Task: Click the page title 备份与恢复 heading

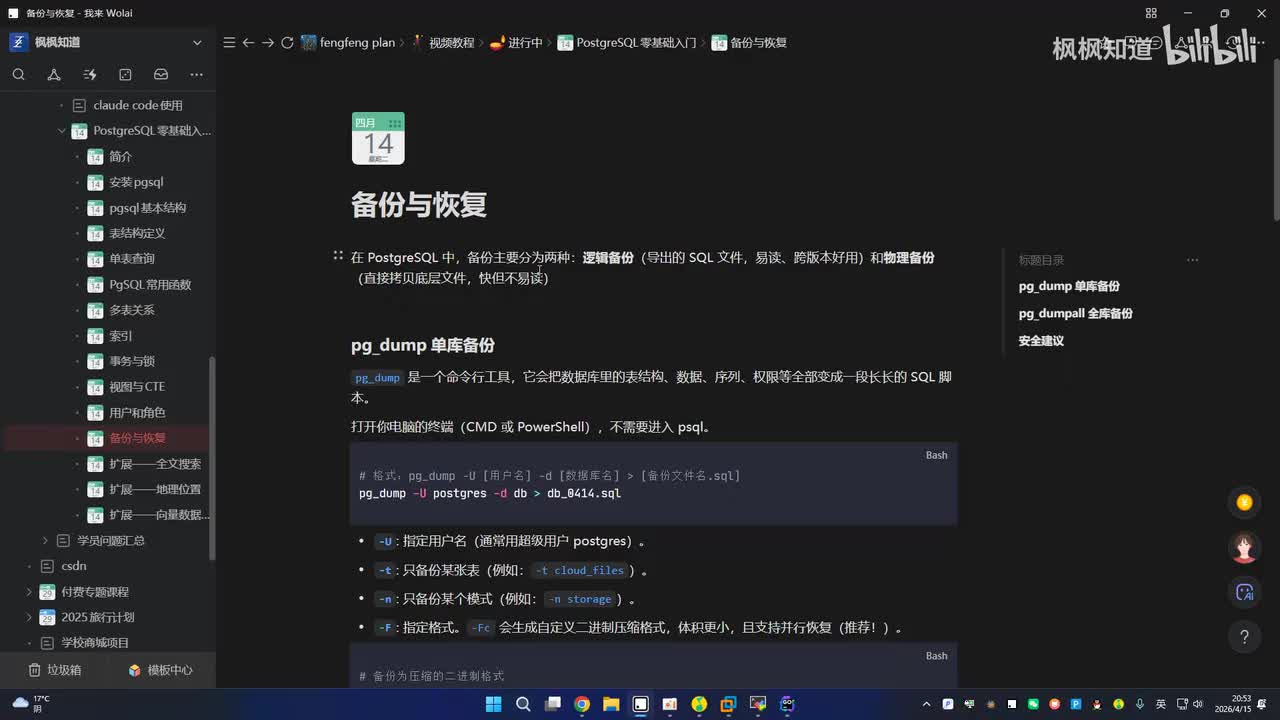Action: point(419,204)
